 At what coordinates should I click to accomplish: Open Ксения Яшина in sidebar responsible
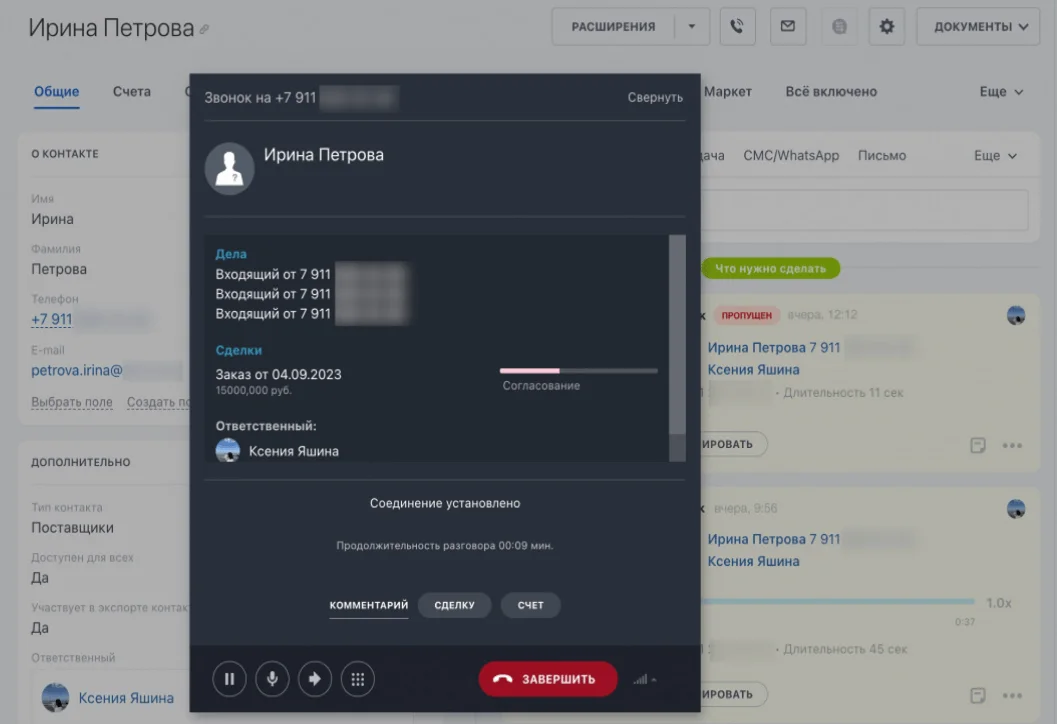(126, 698)
